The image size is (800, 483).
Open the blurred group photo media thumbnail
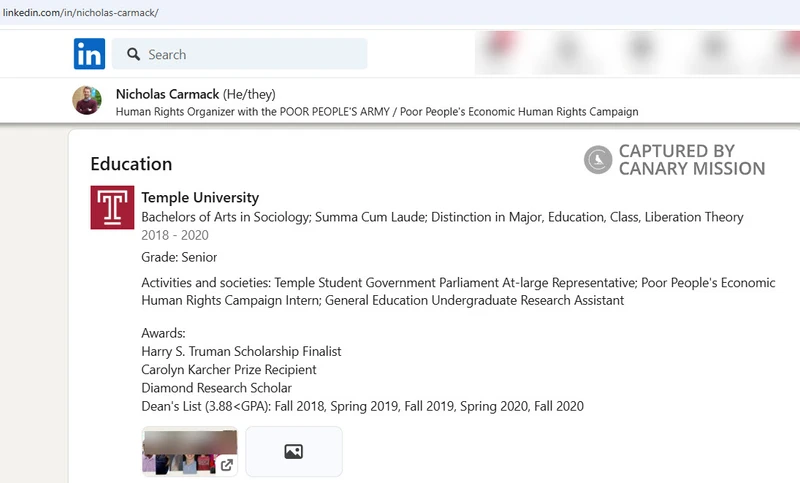pos(189,451)
